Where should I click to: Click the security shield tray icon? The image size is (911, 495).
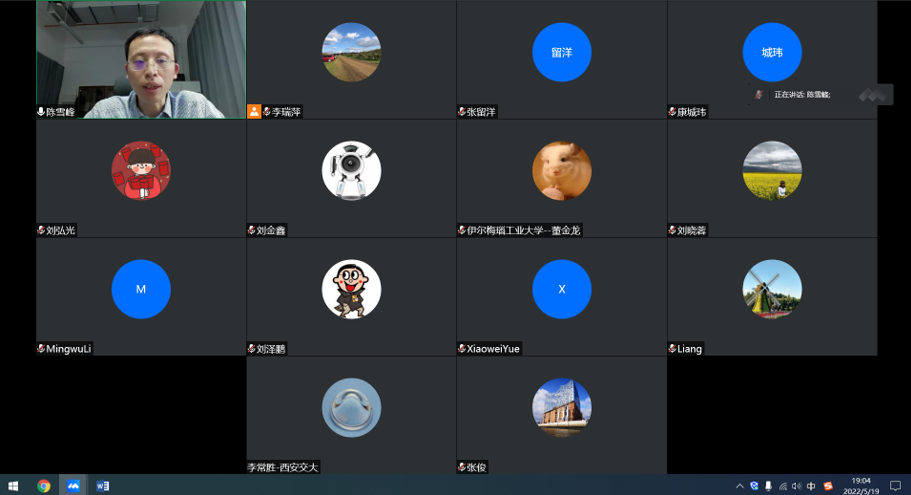click(754, 486)
